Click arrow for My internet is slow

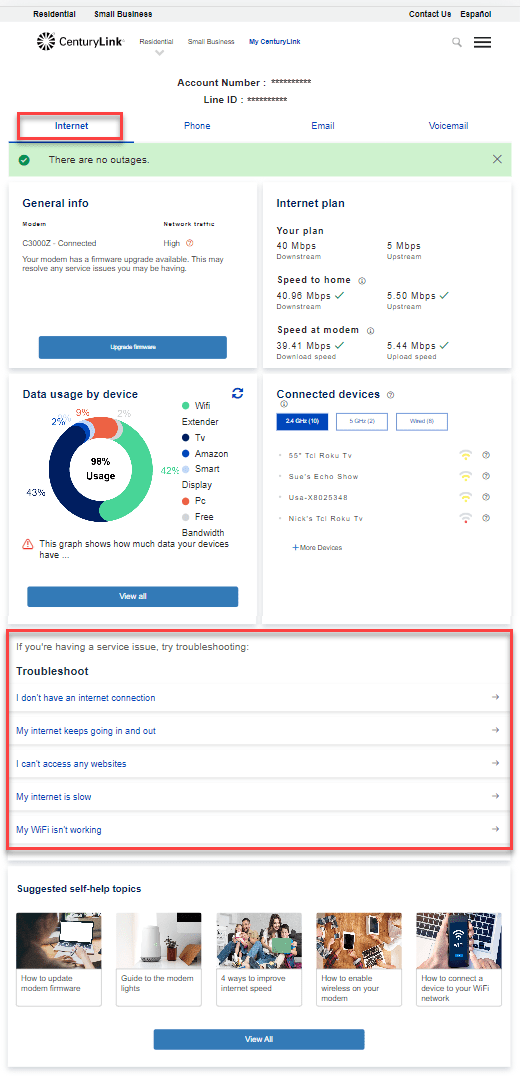(x=495, y=796)
